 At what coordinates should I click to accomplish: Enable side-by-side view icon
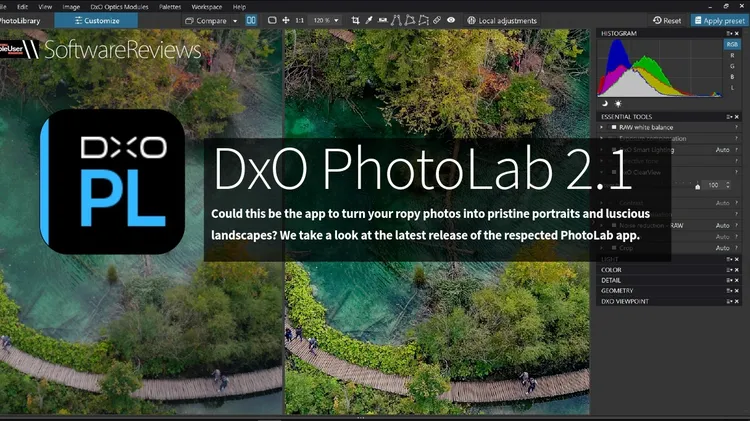(x=251, y=20)
